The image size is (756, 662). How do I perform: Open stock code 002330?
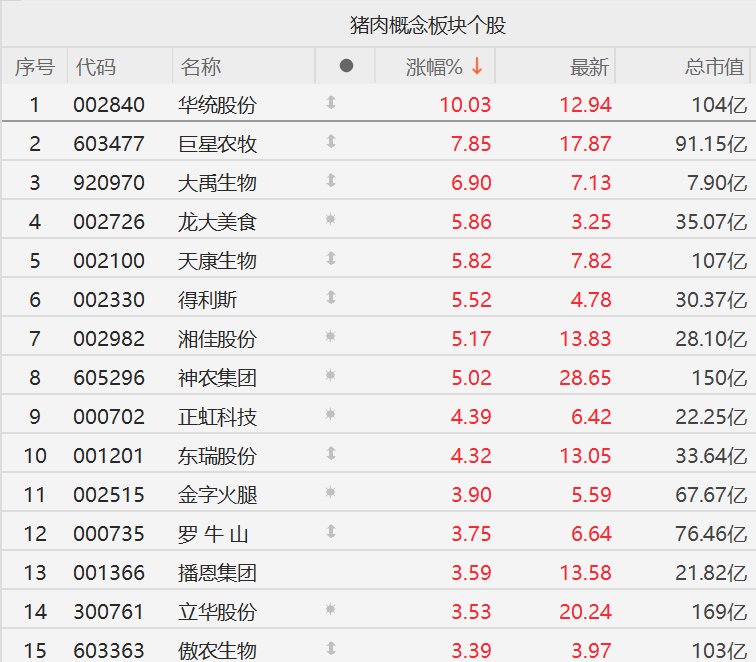pyautogui.click(x=108, y=299)
